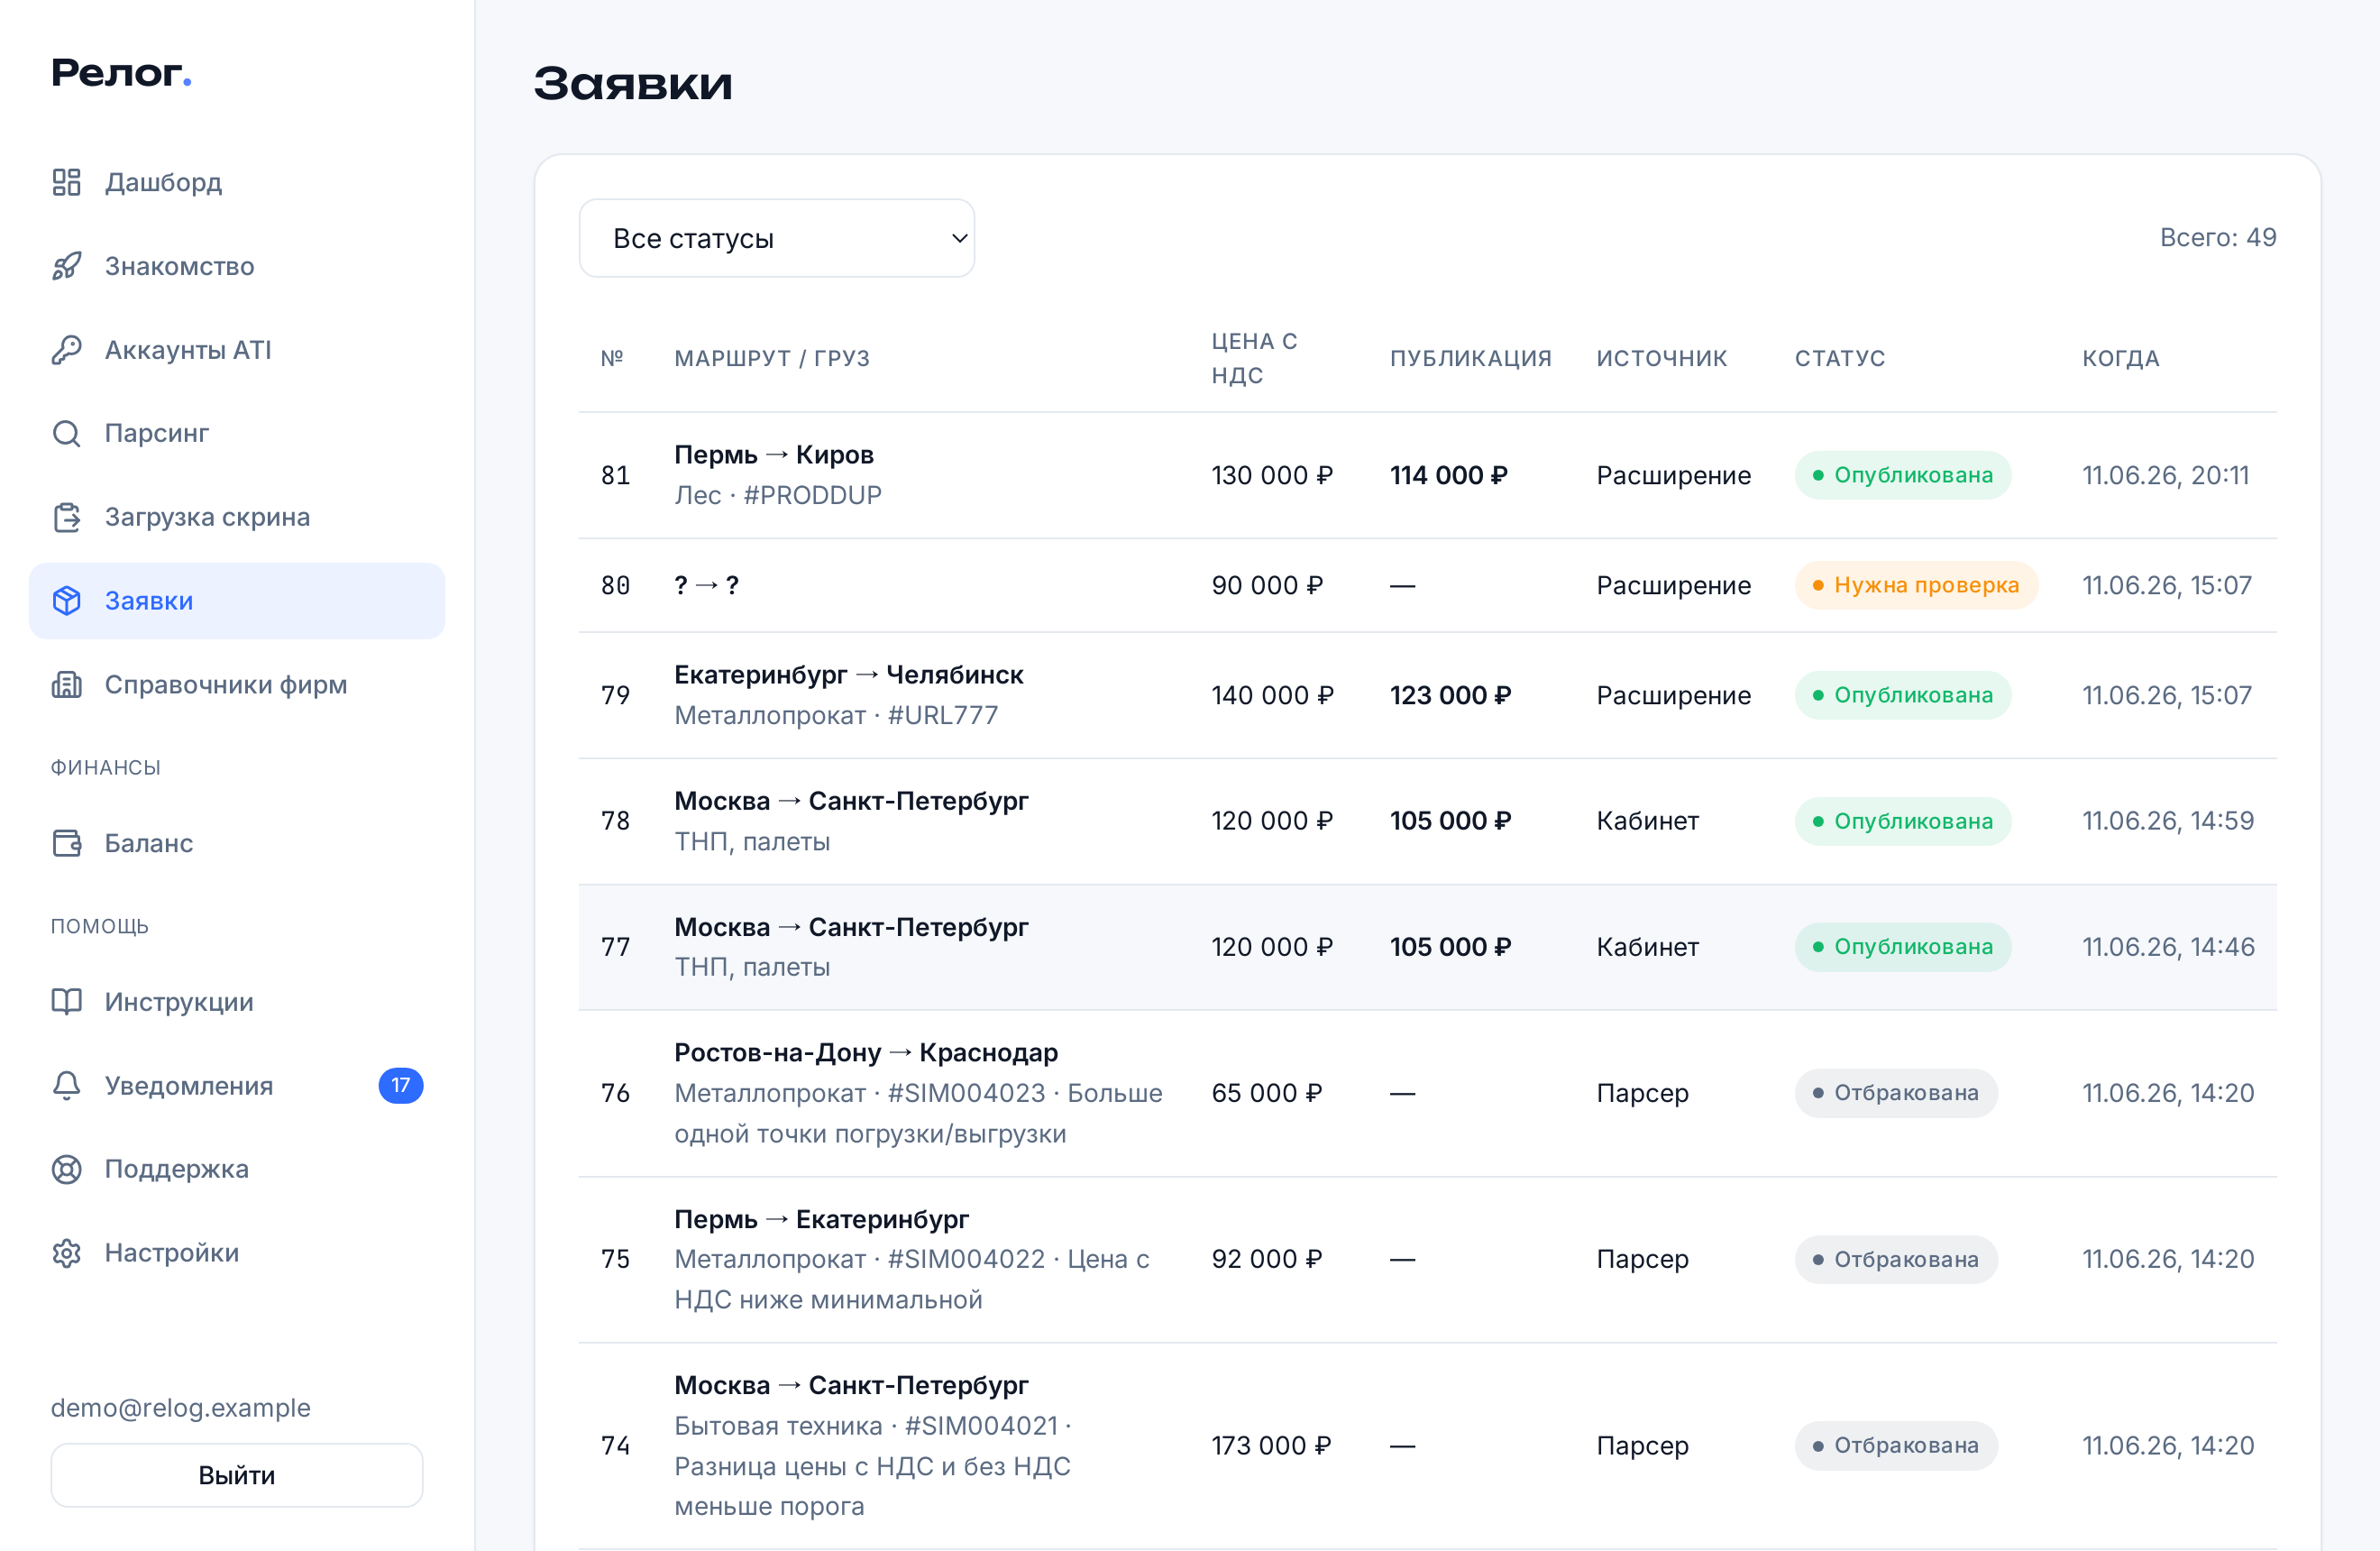Go to the Знакомство section

click(x=237, y=266)
